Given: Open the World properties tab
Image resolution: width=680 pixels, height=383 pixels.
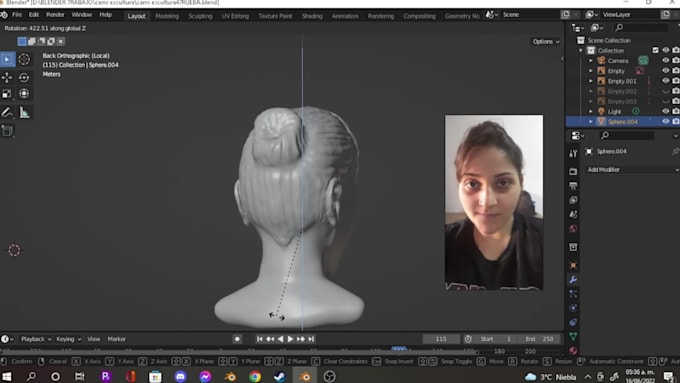Looking at the screenshot, I should pos(573,229).
